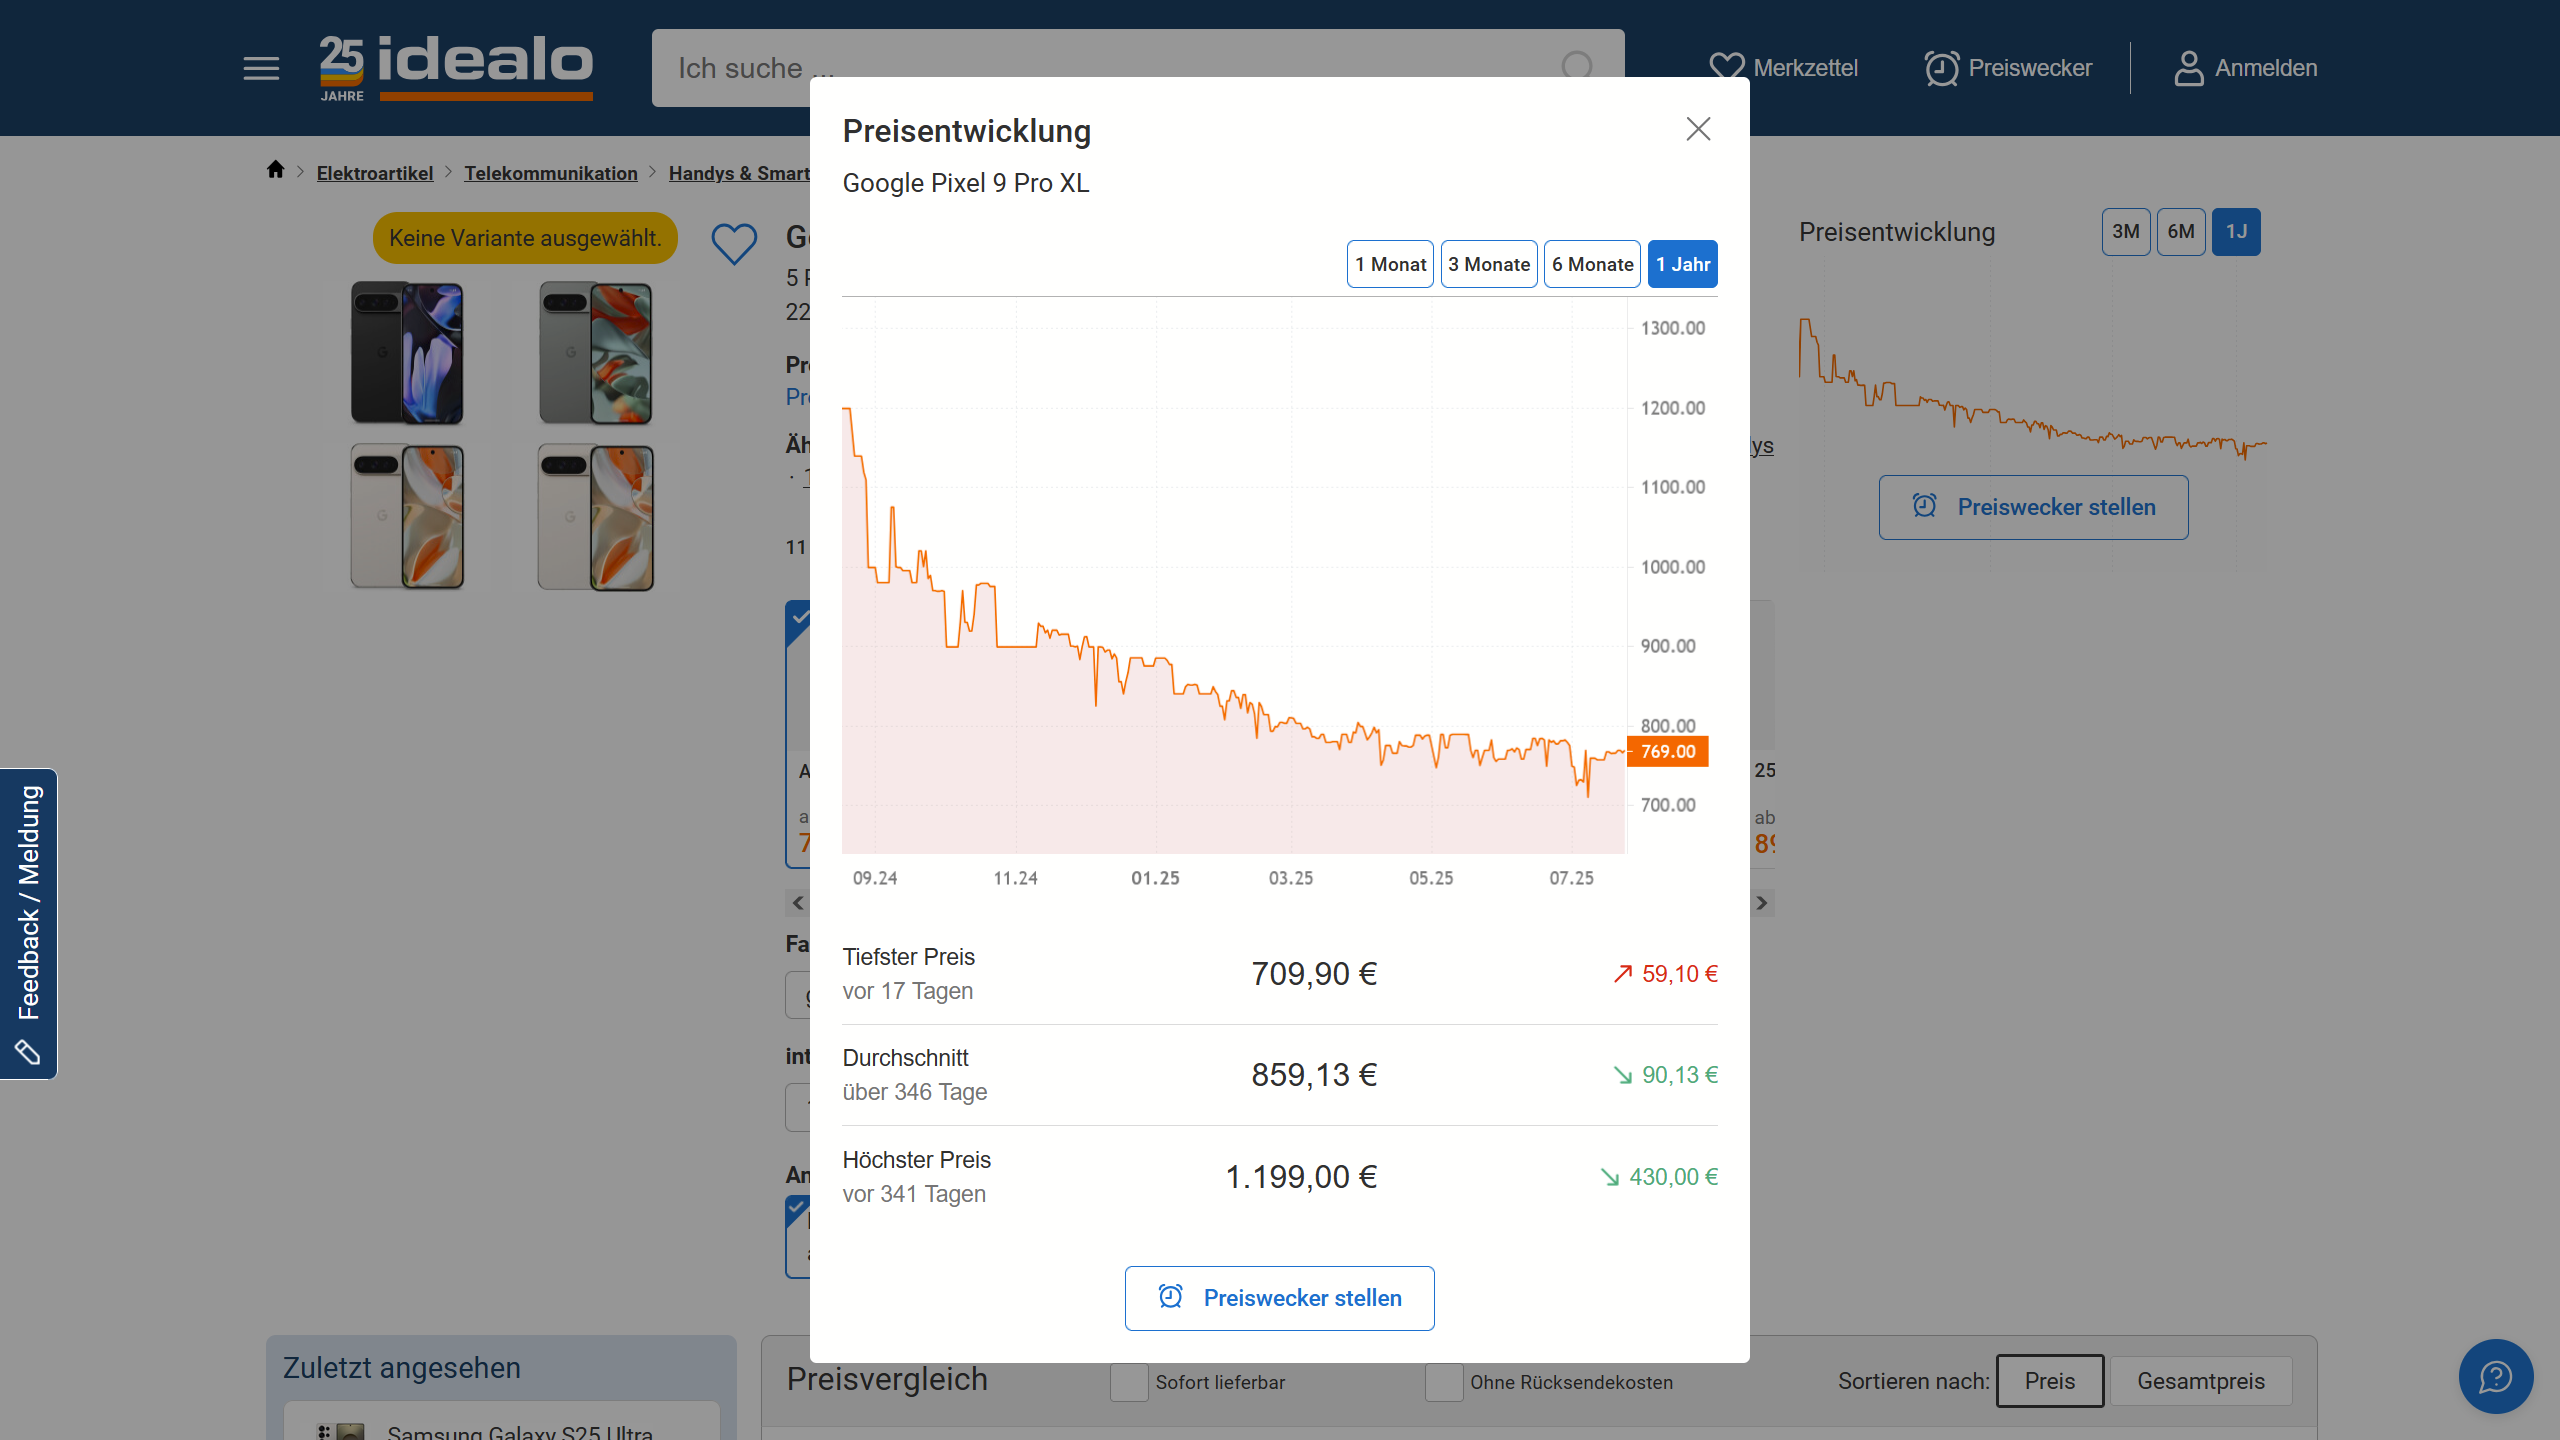Open the Feedback / Meldung side tab

tap(29, 923)
